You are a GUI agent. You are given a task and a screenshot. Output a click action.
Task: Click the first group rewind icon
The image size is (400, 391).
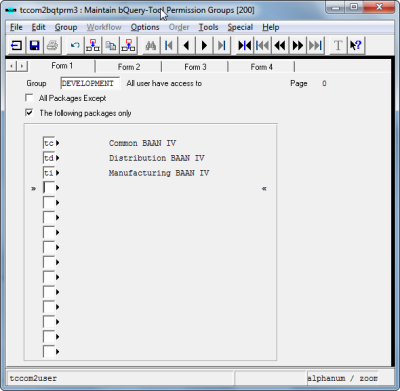point(262,45)
